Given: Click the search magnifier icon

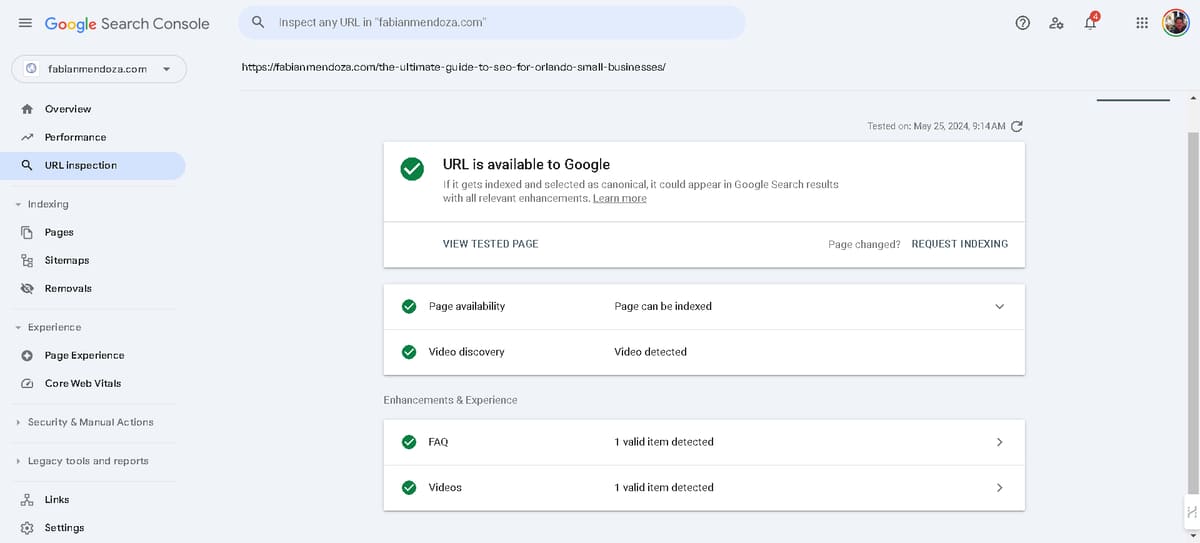Looking at the screenshot, I should (258, 22).
